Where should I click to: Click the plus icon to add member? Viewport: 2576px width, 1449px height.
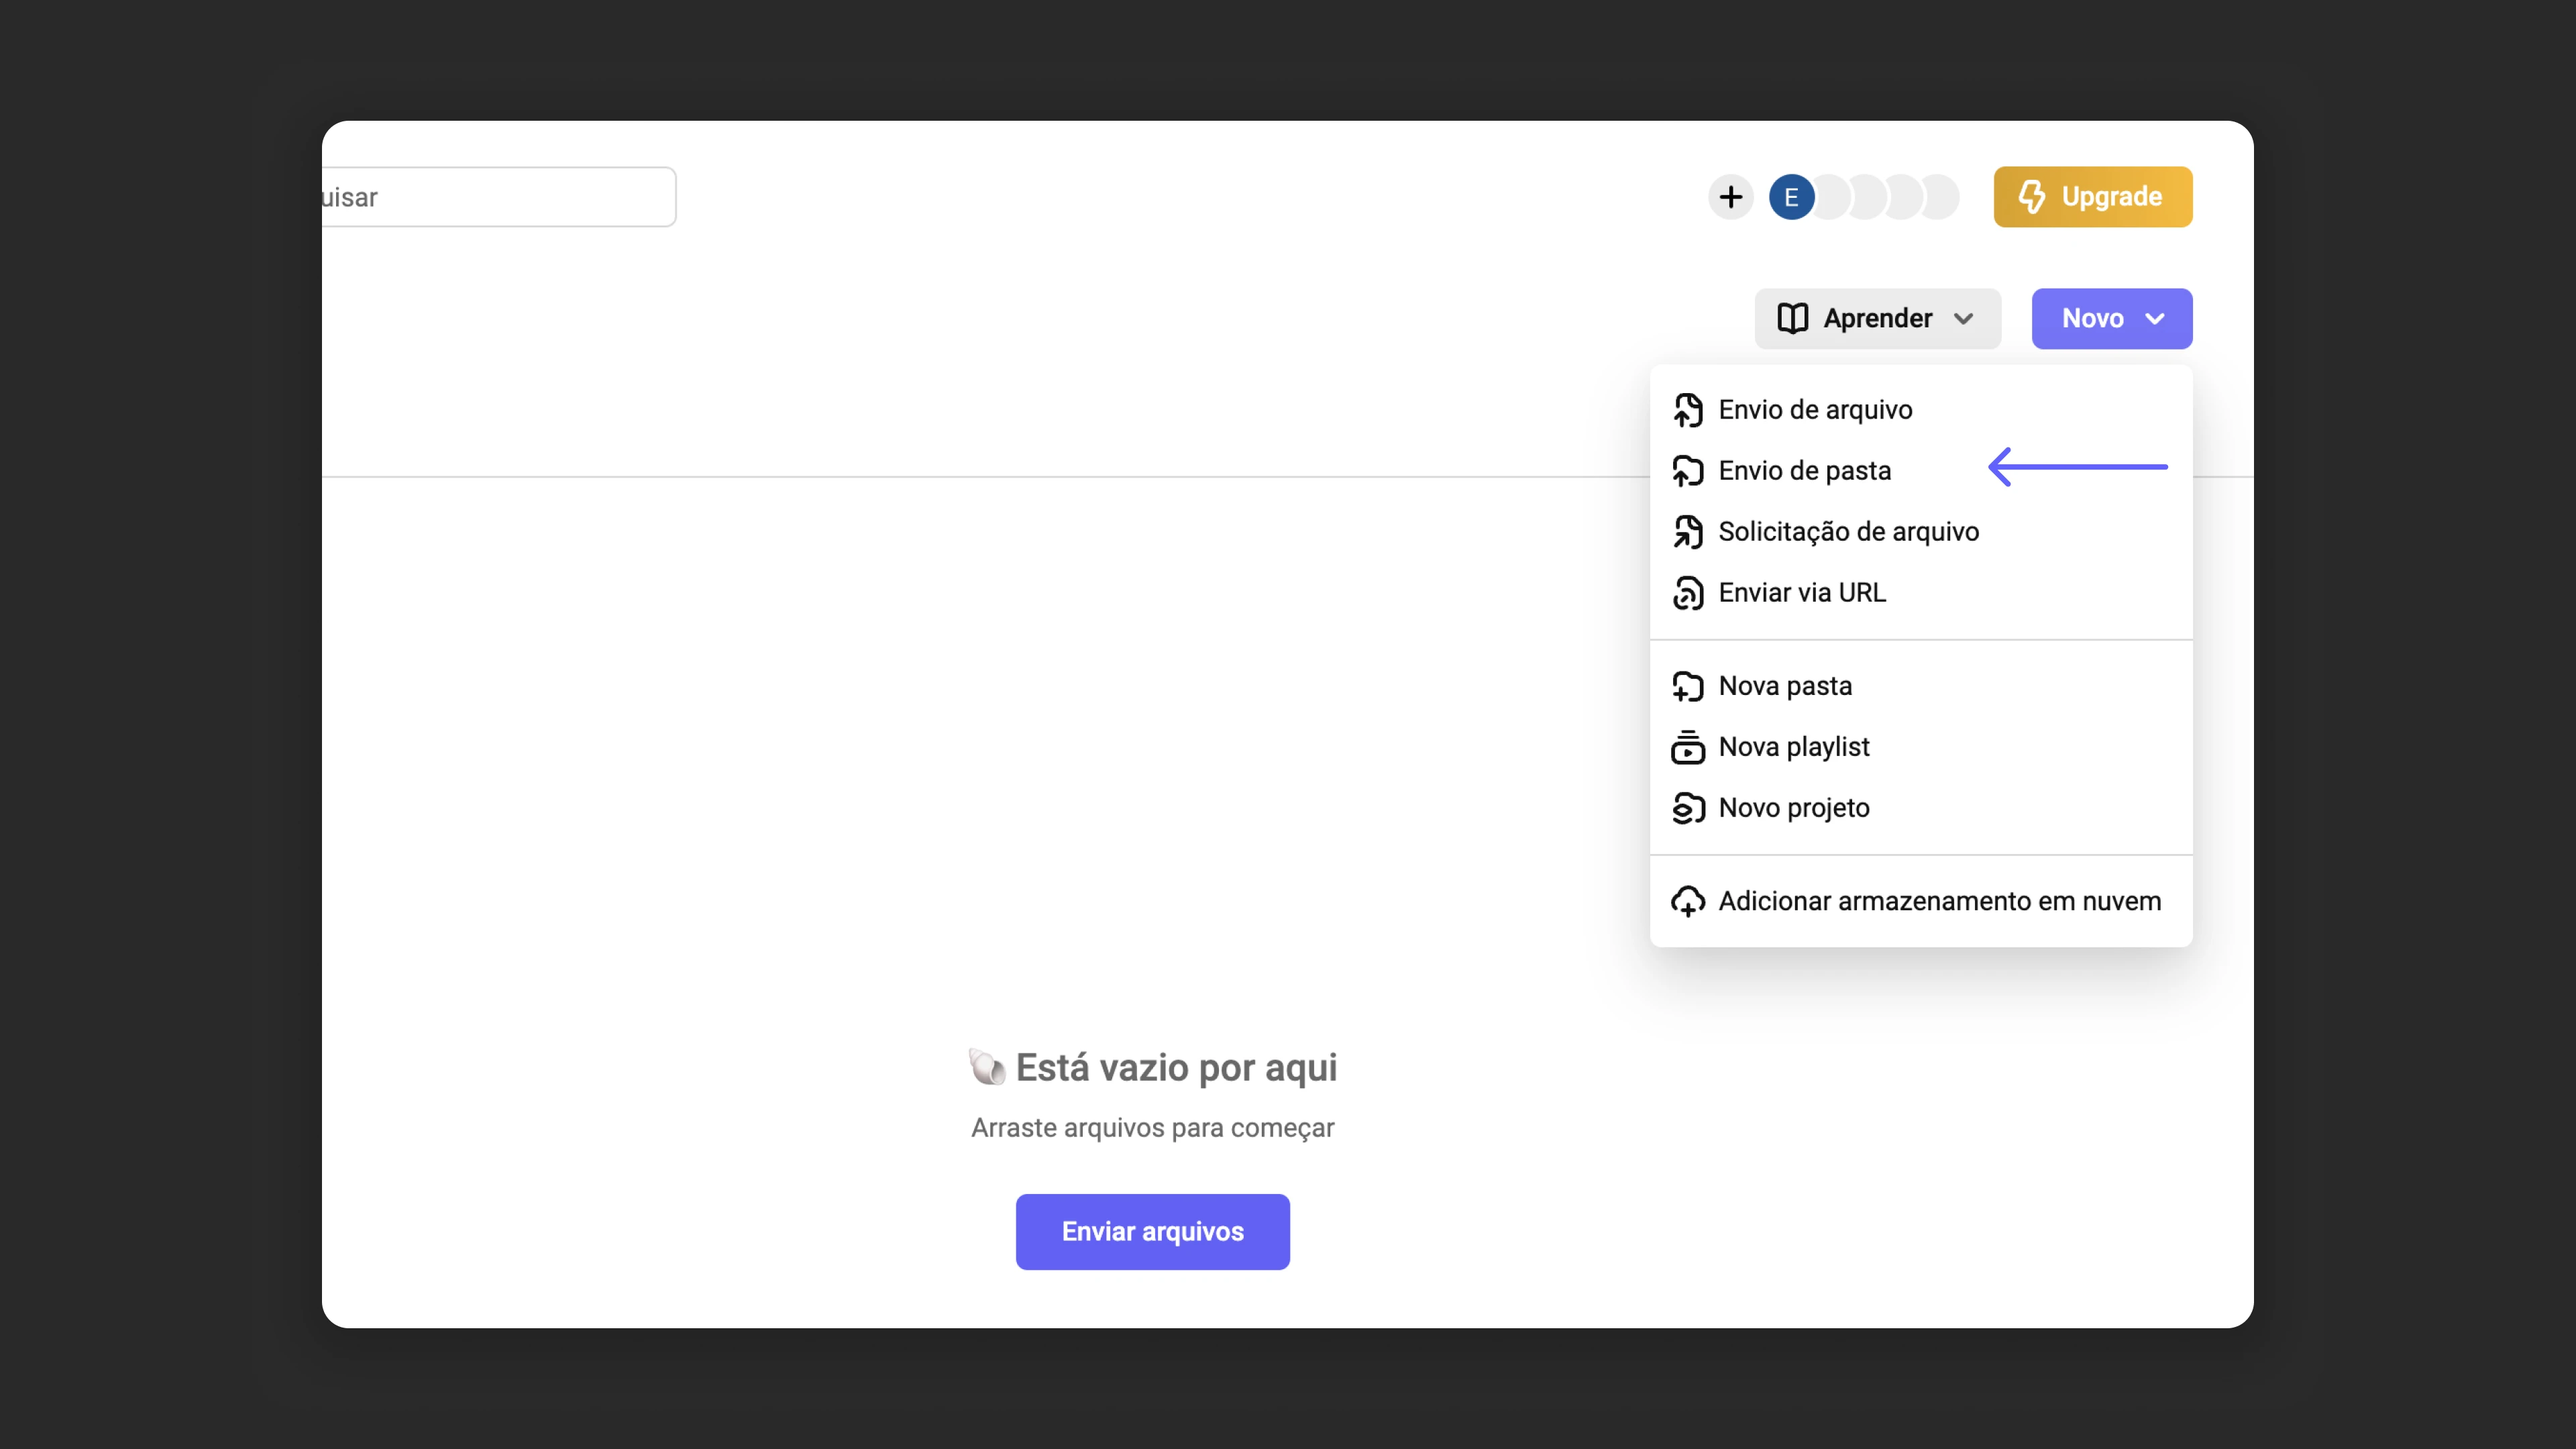pos(1731,197)
